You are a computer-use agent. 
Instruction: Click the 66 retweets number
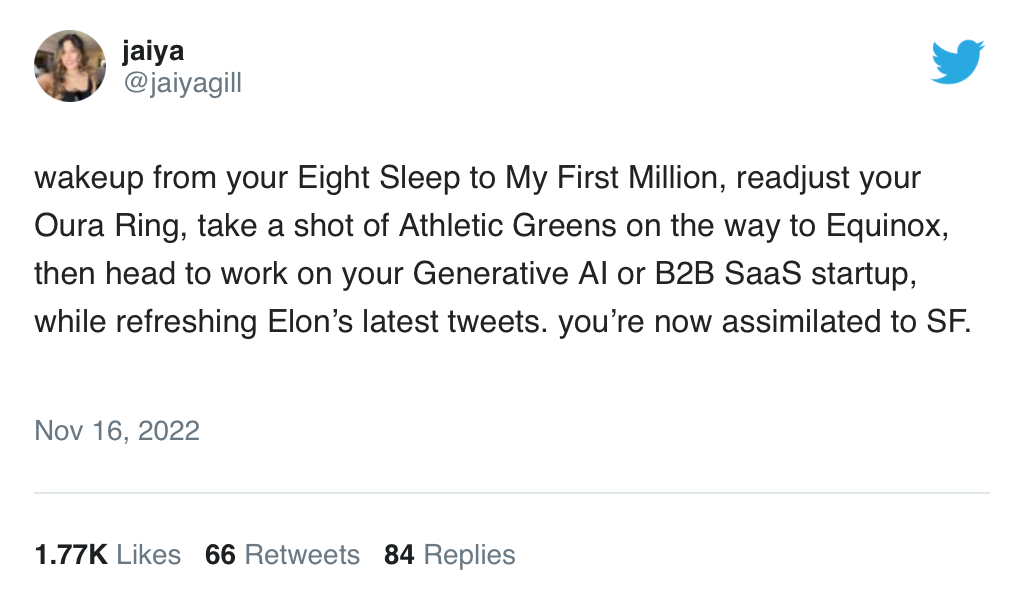coord(220,555)
